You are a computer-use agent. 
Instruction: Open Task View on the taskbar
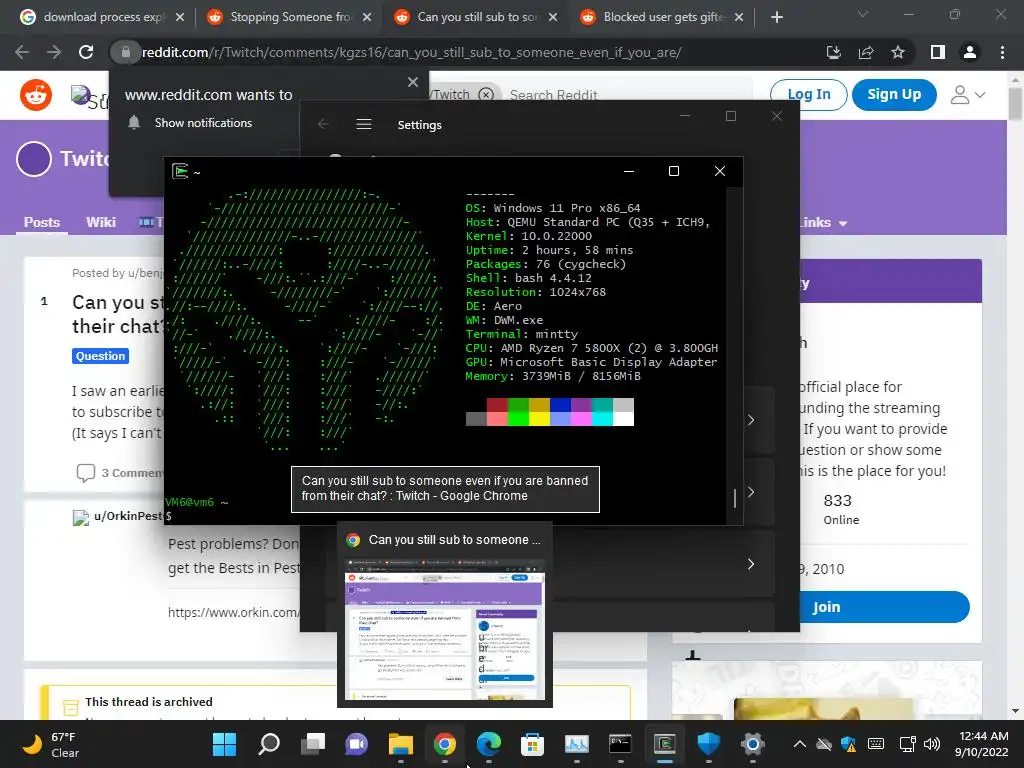[313, 744]
